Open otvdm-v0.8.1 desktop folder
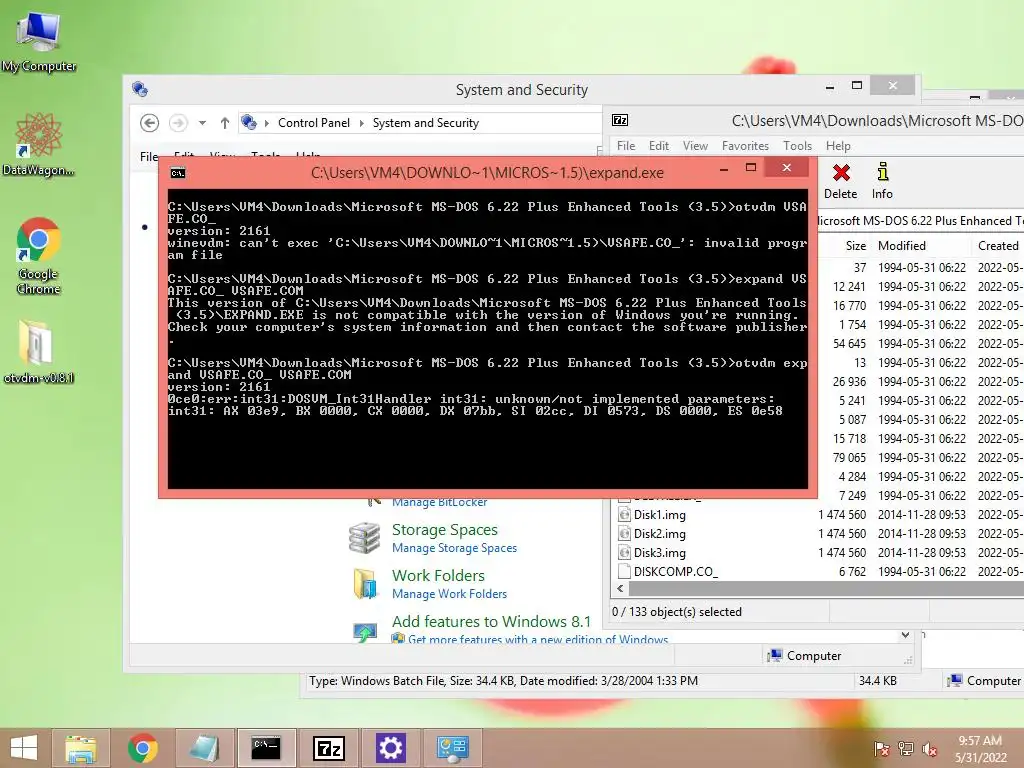The width and height of the screenshot is (1024, 768). click(39, 351)
